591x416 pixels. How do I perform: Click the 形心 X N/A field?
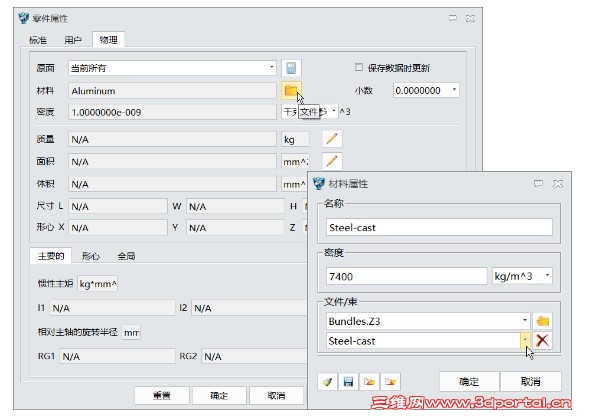(118, 228)
